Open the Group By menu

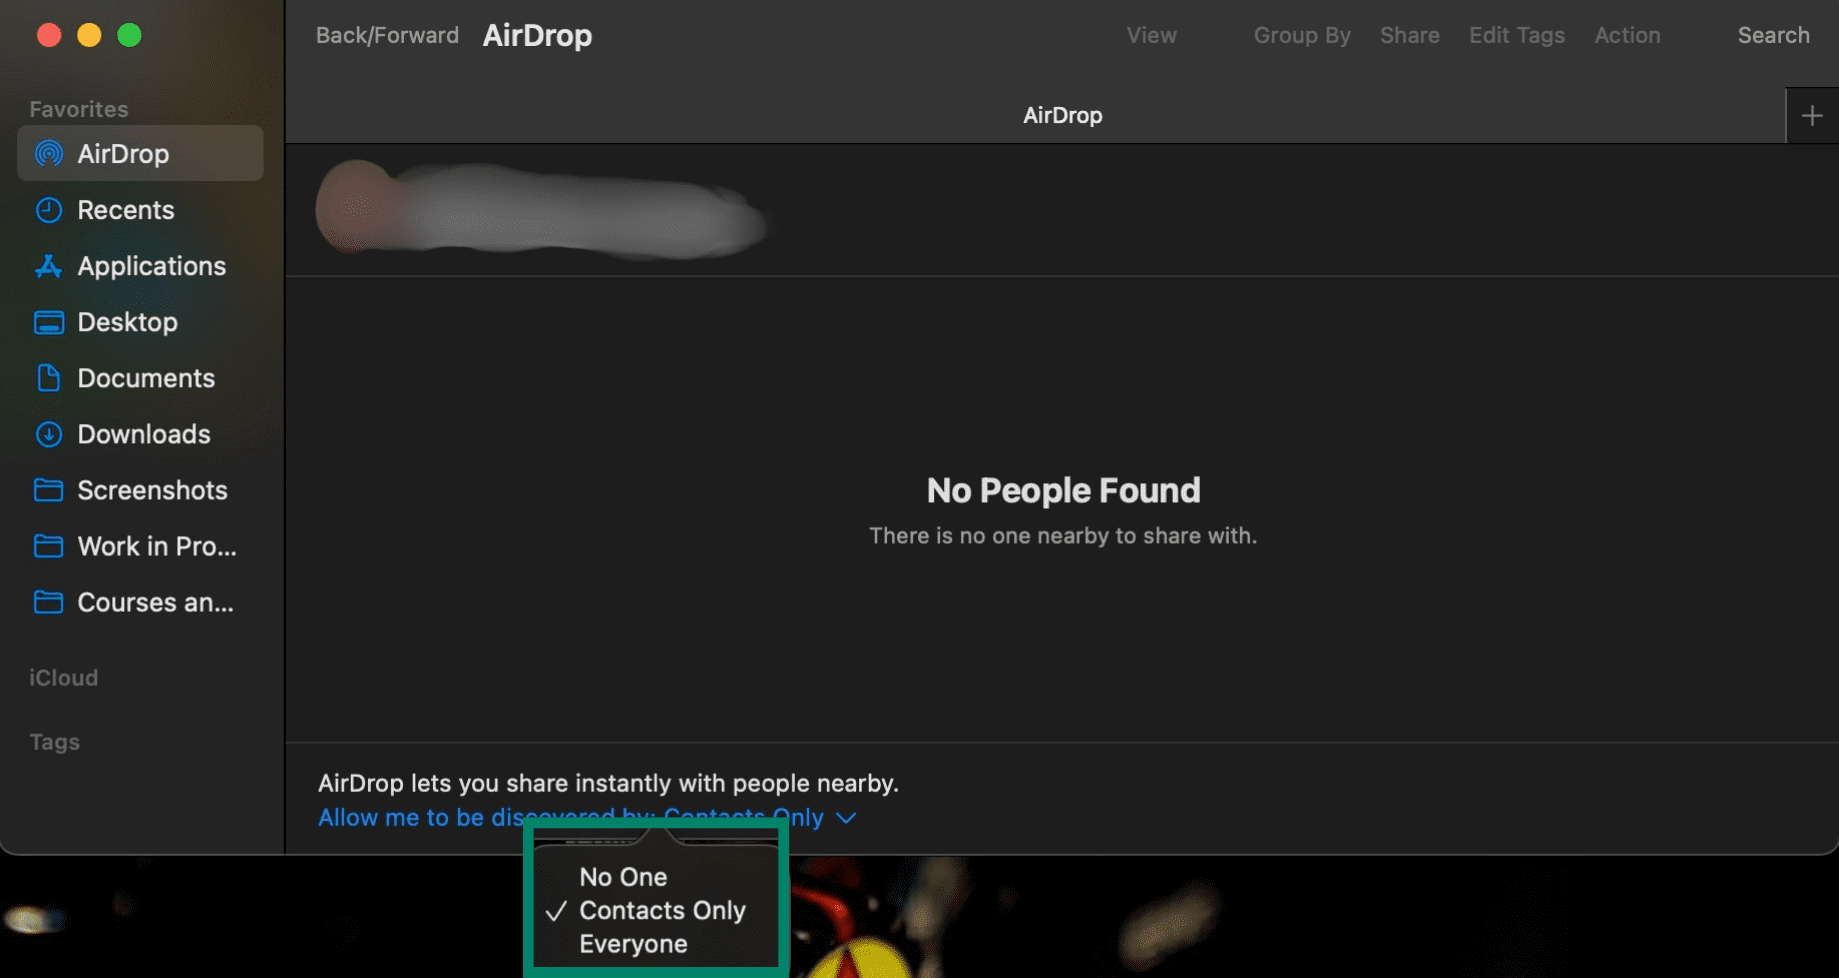point(1301,35)
